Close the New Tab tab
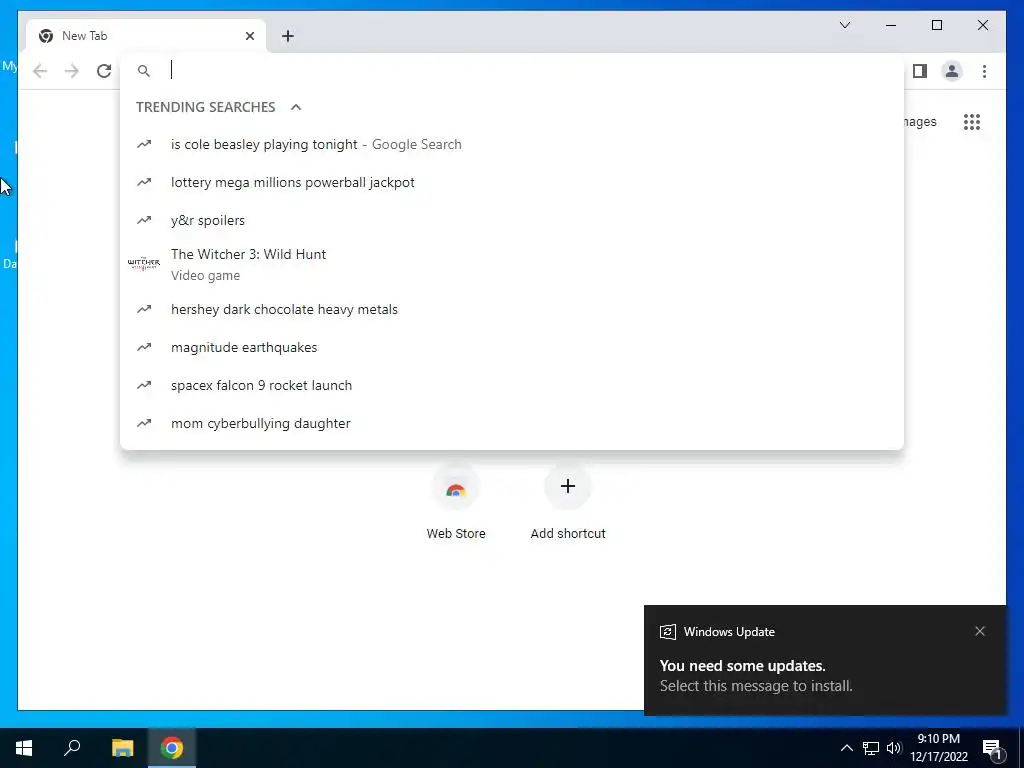This screenshot has width=1024, height=768. click(249, 36)
